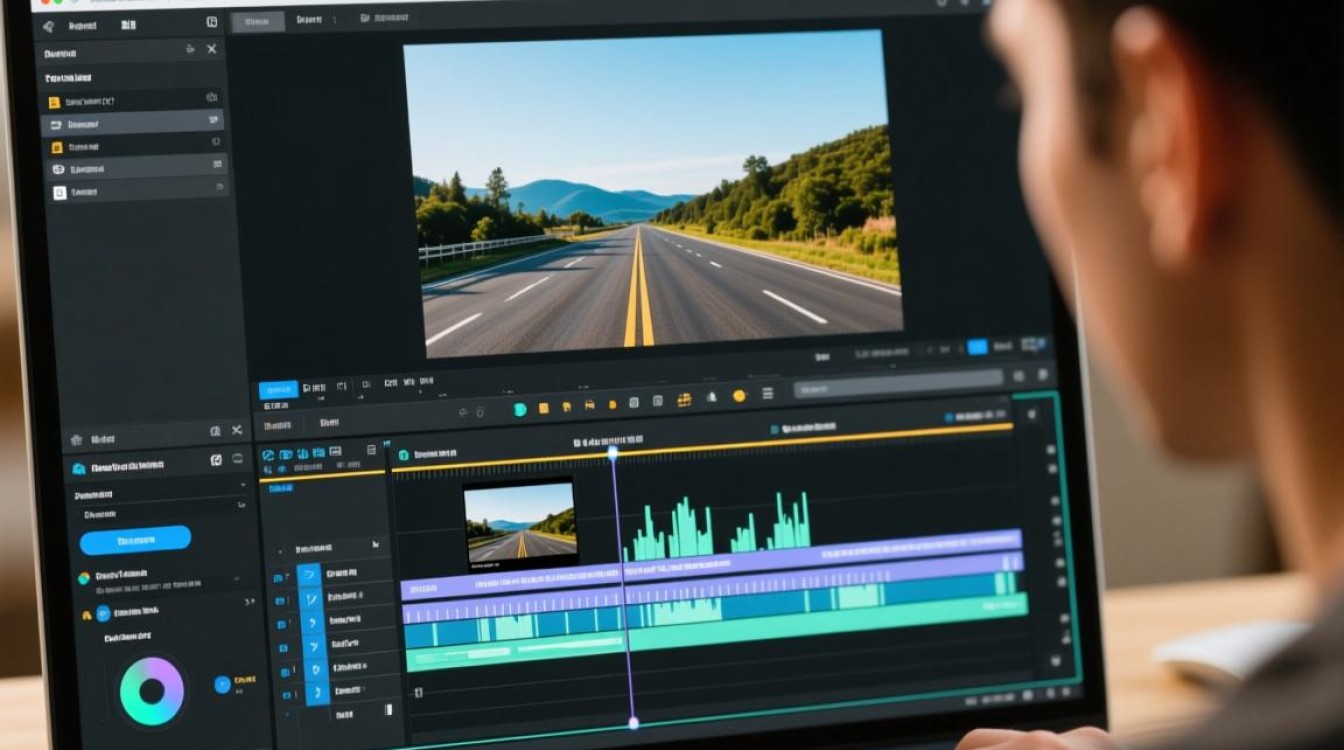Click the orange round icon in the timeline toolbar
Screen dimensions: 1344x750
[x=739, y=396]
